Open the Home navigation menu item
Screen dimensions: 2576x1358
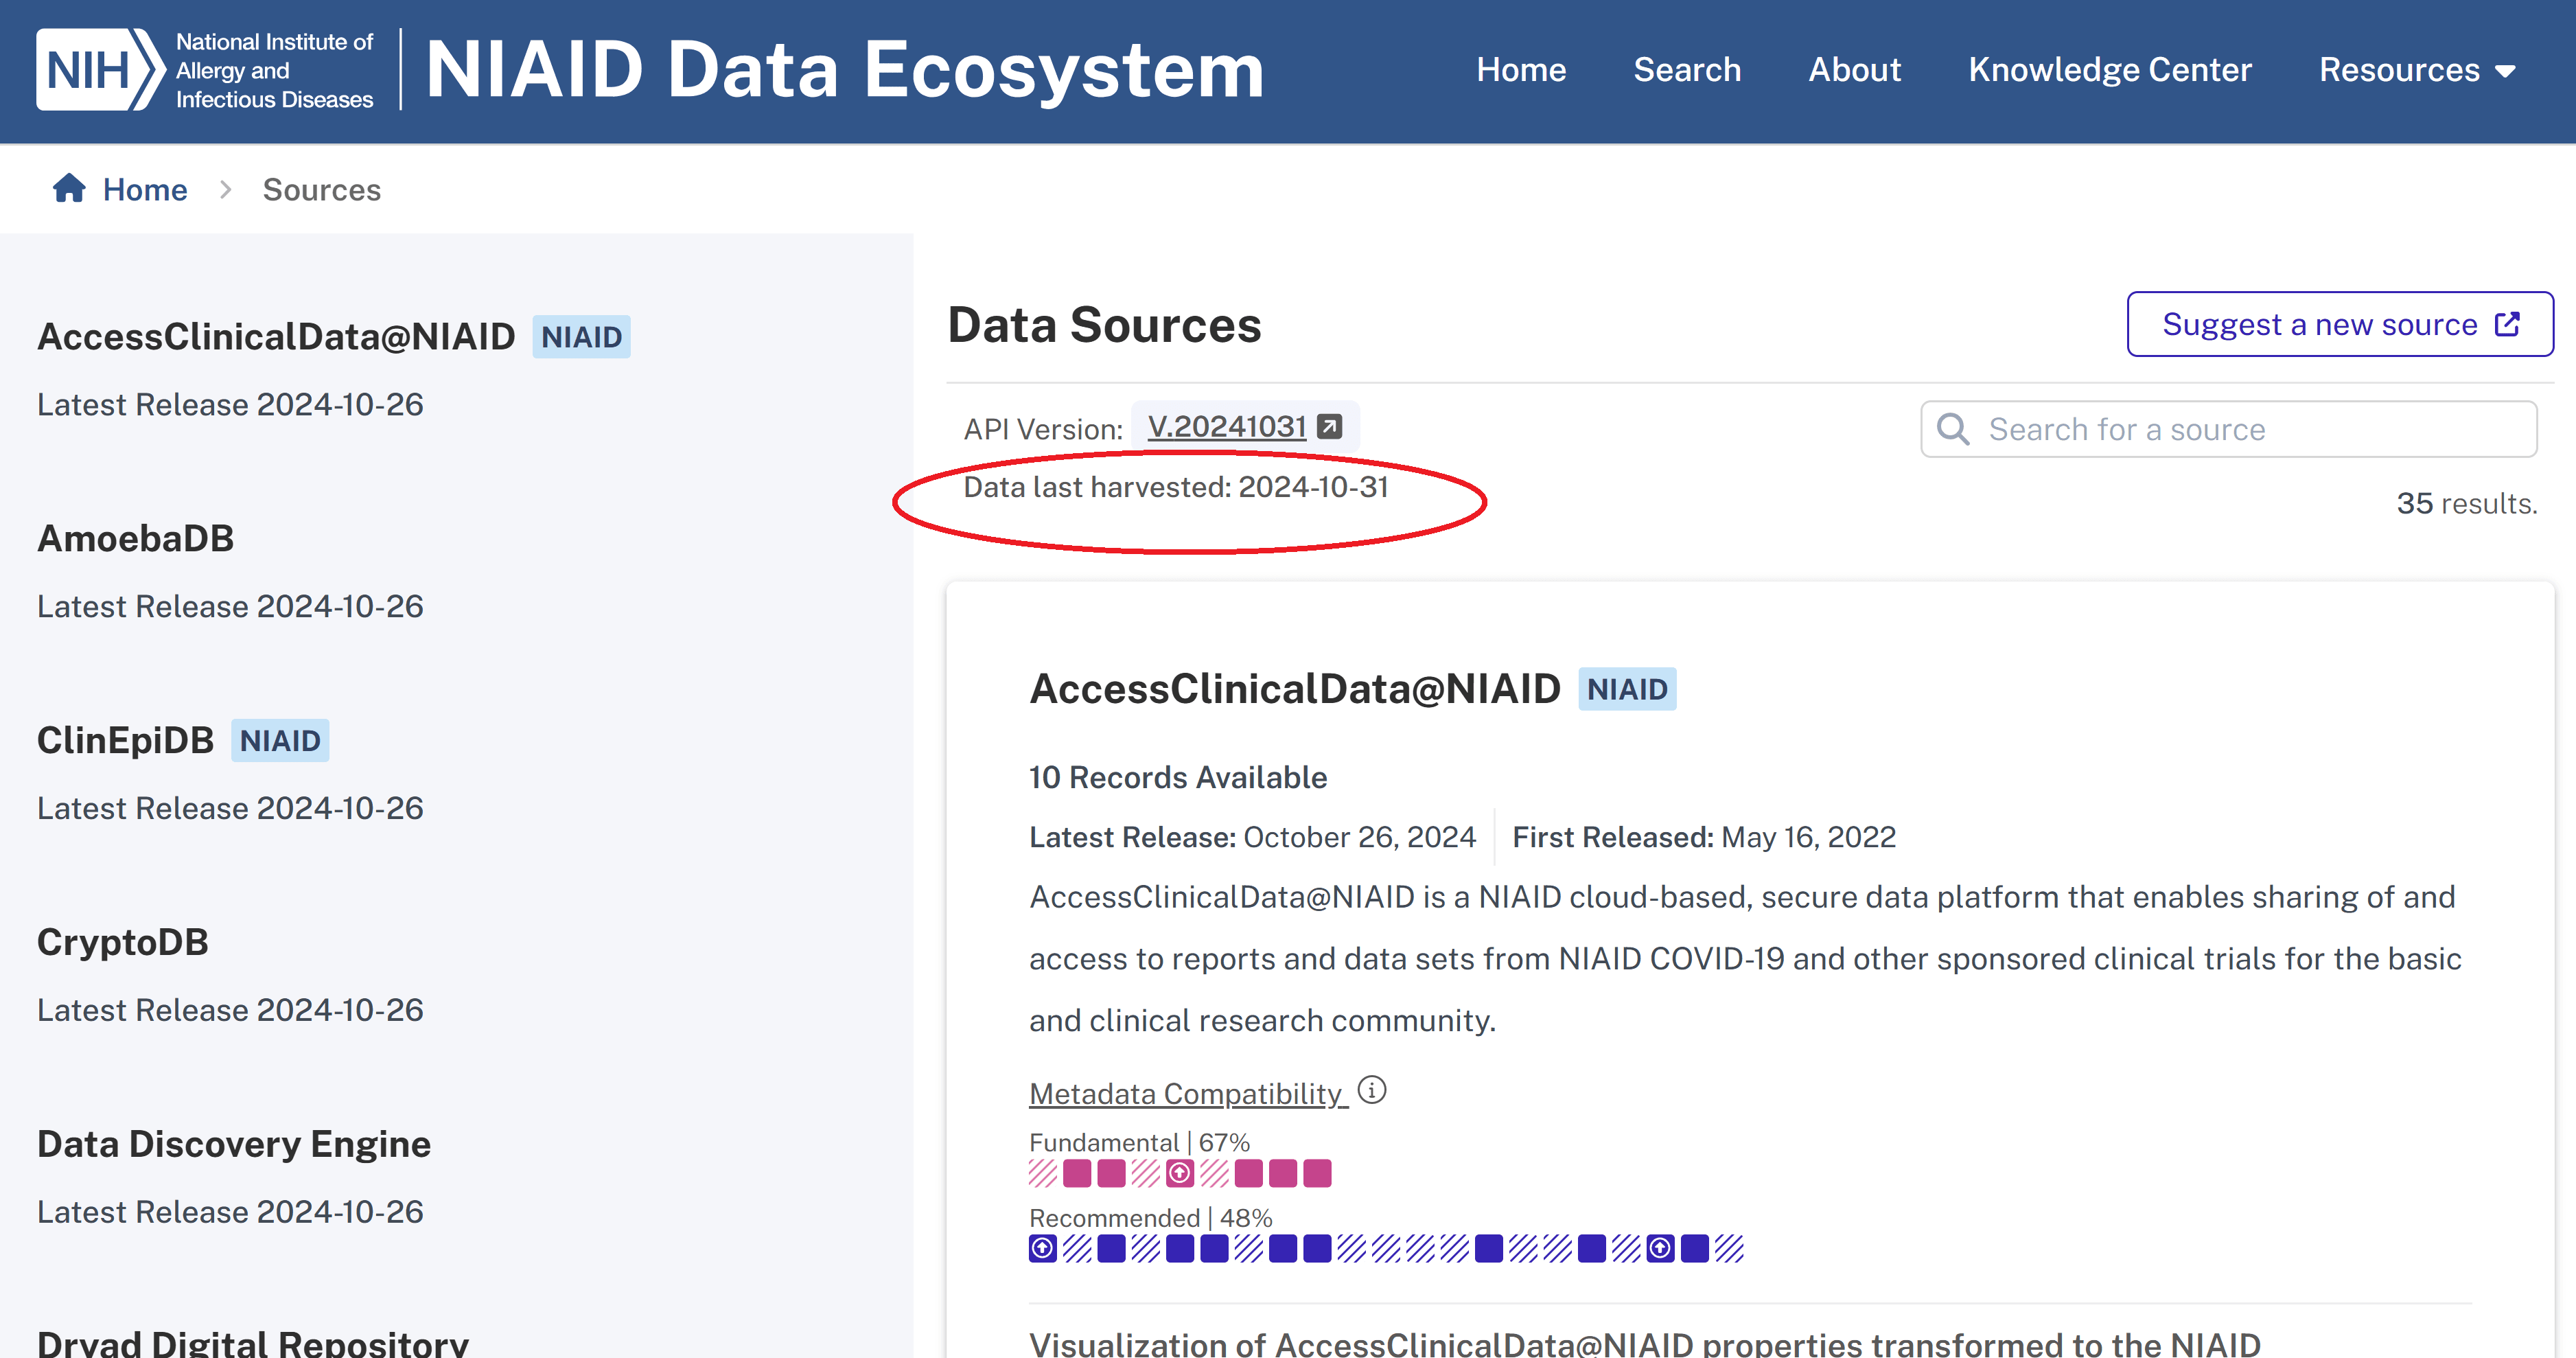[1521, 70]
